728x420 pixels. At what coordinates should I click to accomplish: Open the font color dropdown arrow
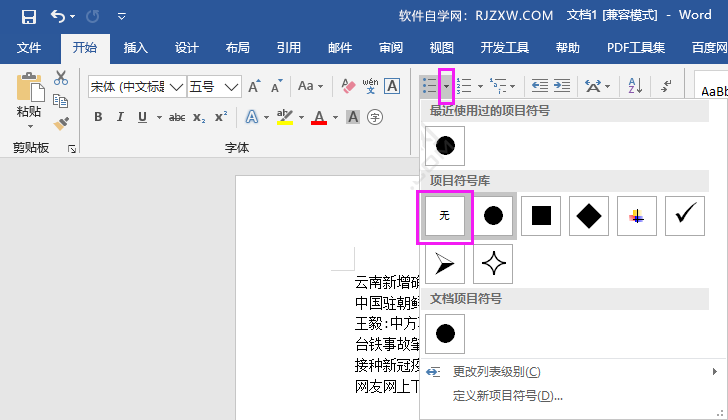pyautogui.click(x=335, y=117)
